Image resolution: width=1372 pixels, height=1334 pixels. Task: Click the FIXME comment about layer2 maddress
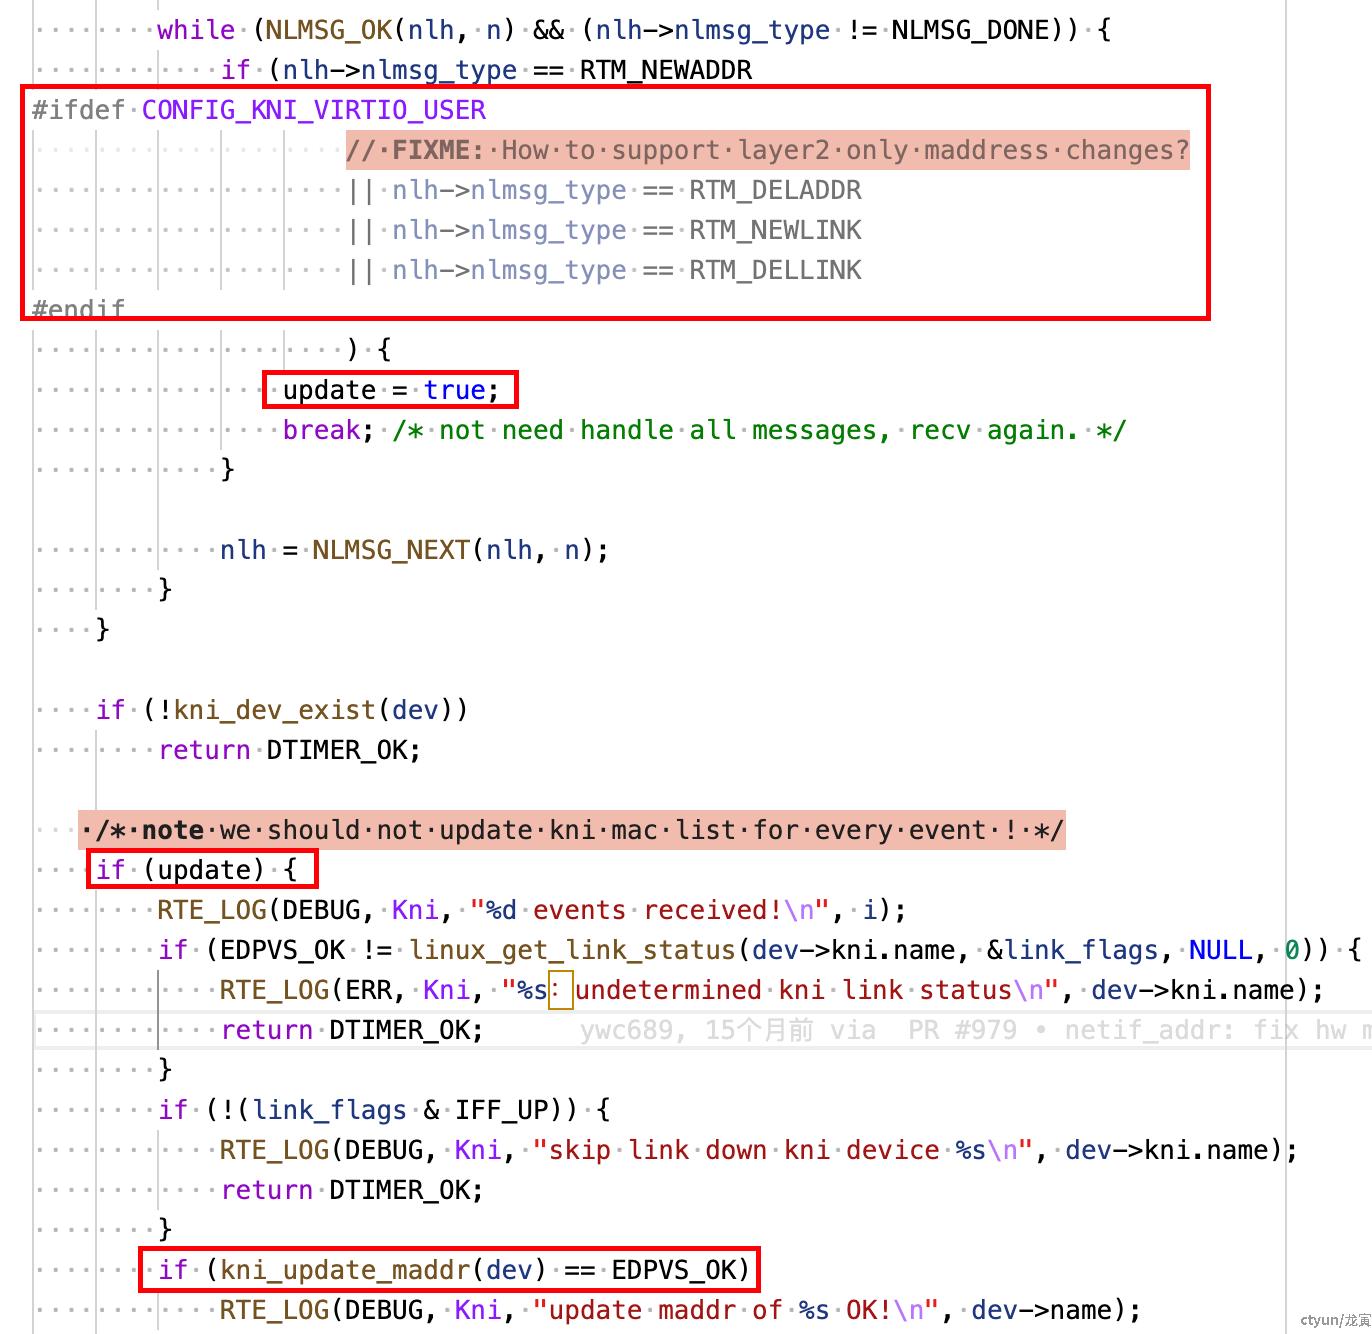point(767,150)
